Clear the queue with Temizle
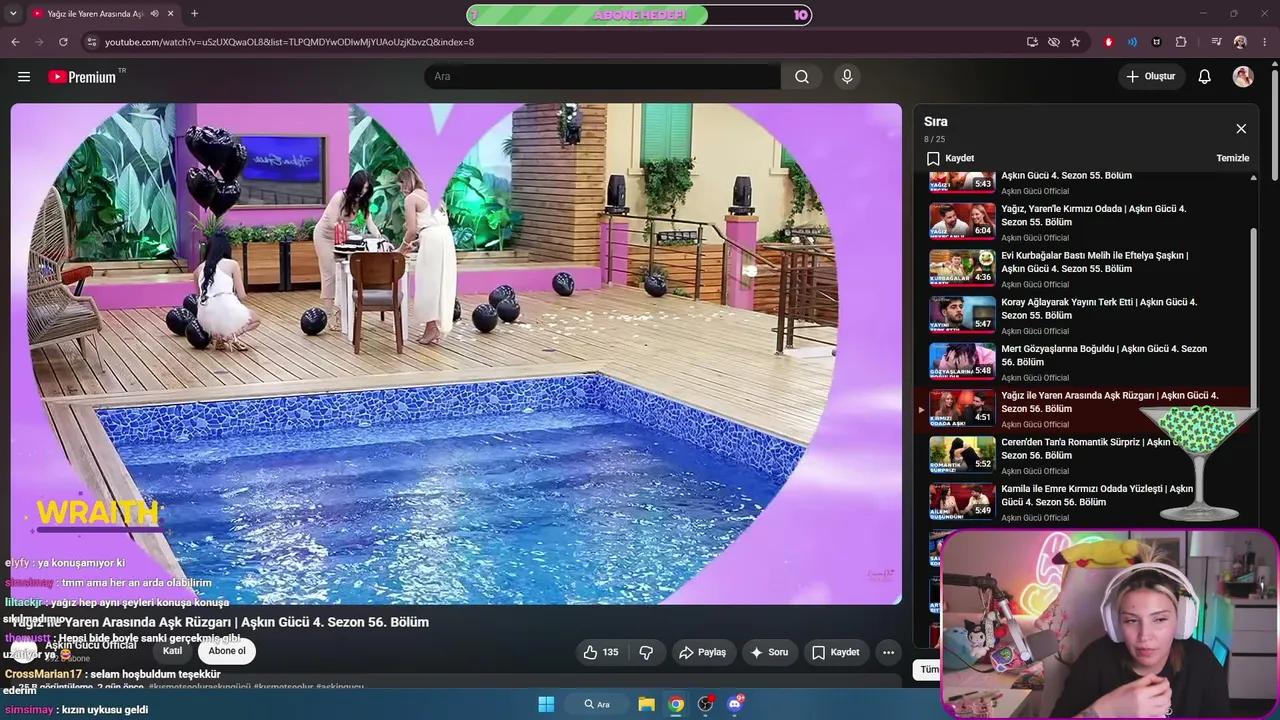Viewport: 1280px width, 720px height. click(x=1232, y=158)
